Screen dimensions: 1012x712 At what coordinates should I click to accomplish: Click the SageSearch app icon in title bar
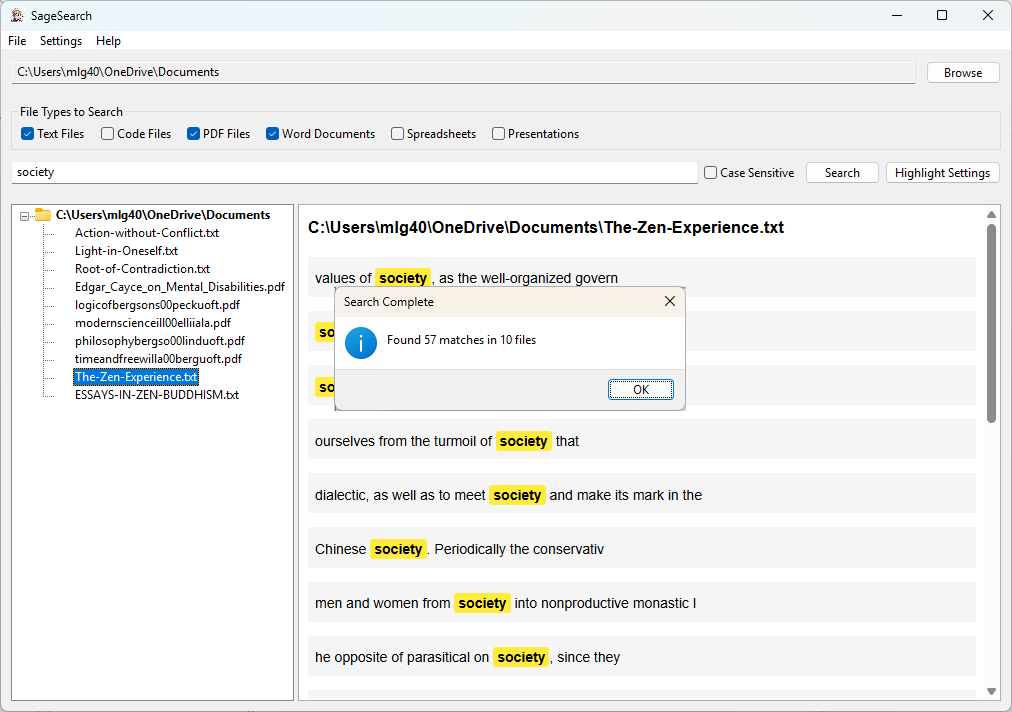[x=17, y=15]
